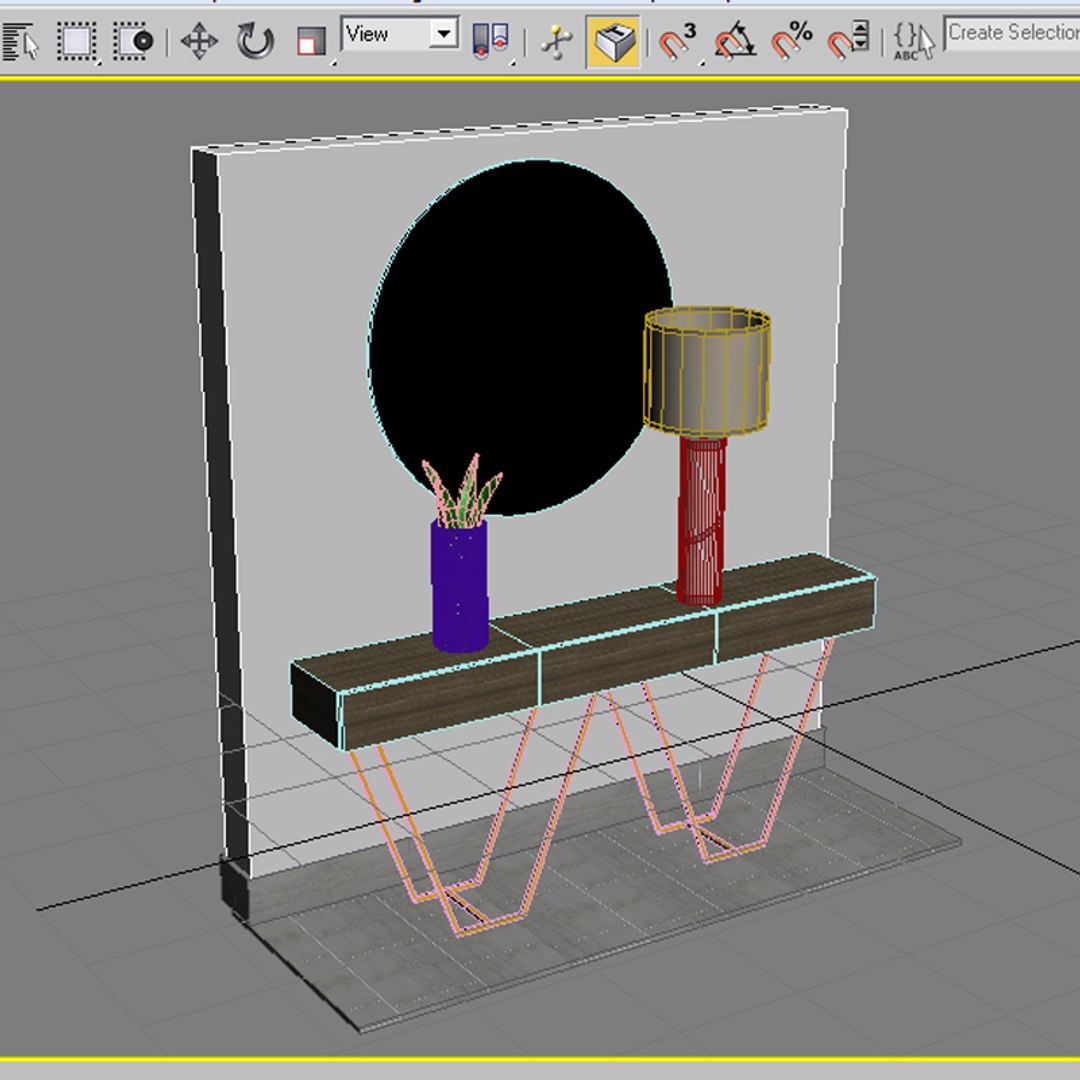Toggle the Percent Snap icon
This screenshot has width=1080, height=1080.
click(791, 41)
